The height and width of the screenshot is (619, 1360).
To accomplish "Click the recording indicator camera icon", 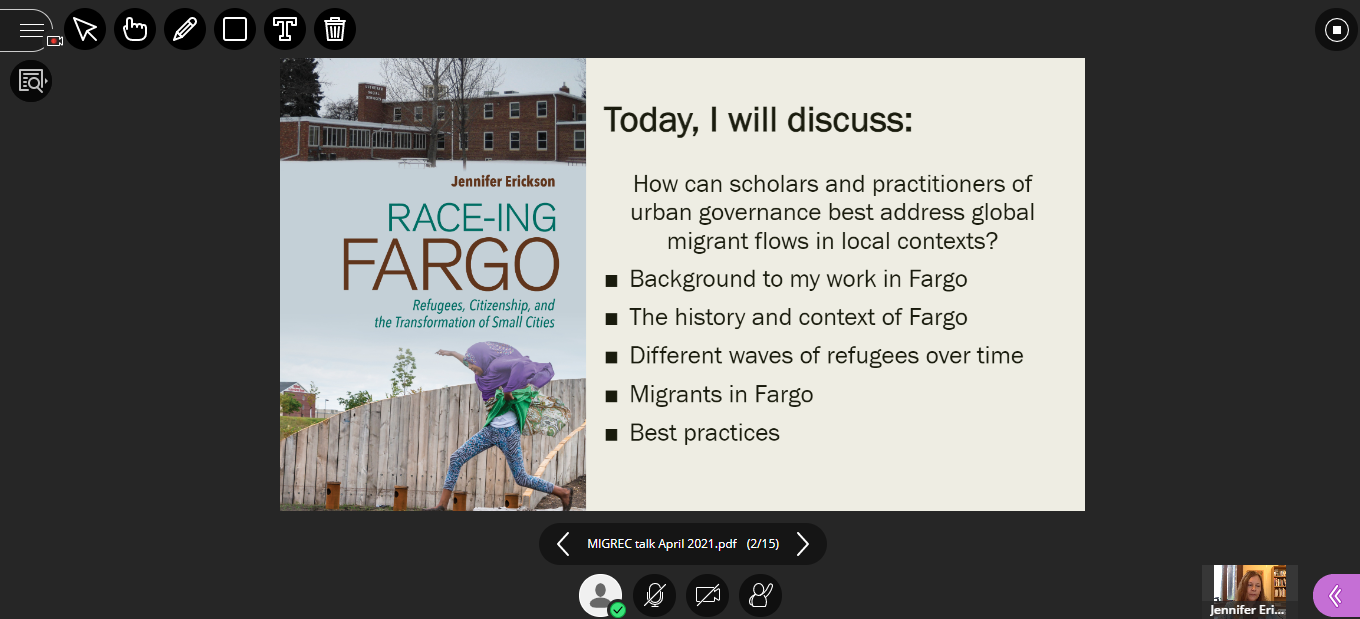I will [x=55, y=41].
